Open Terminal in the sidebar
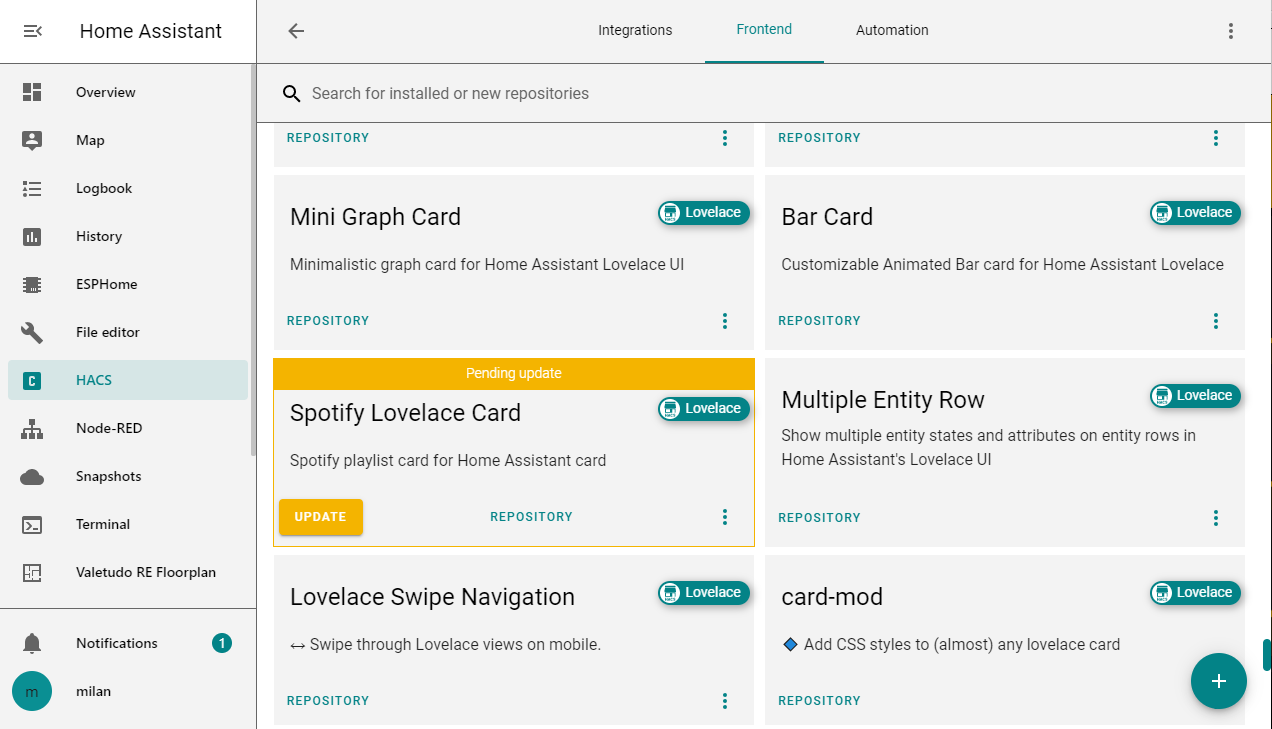The width and height of the screenshot is (1272, 729). [x=128, y=524]
